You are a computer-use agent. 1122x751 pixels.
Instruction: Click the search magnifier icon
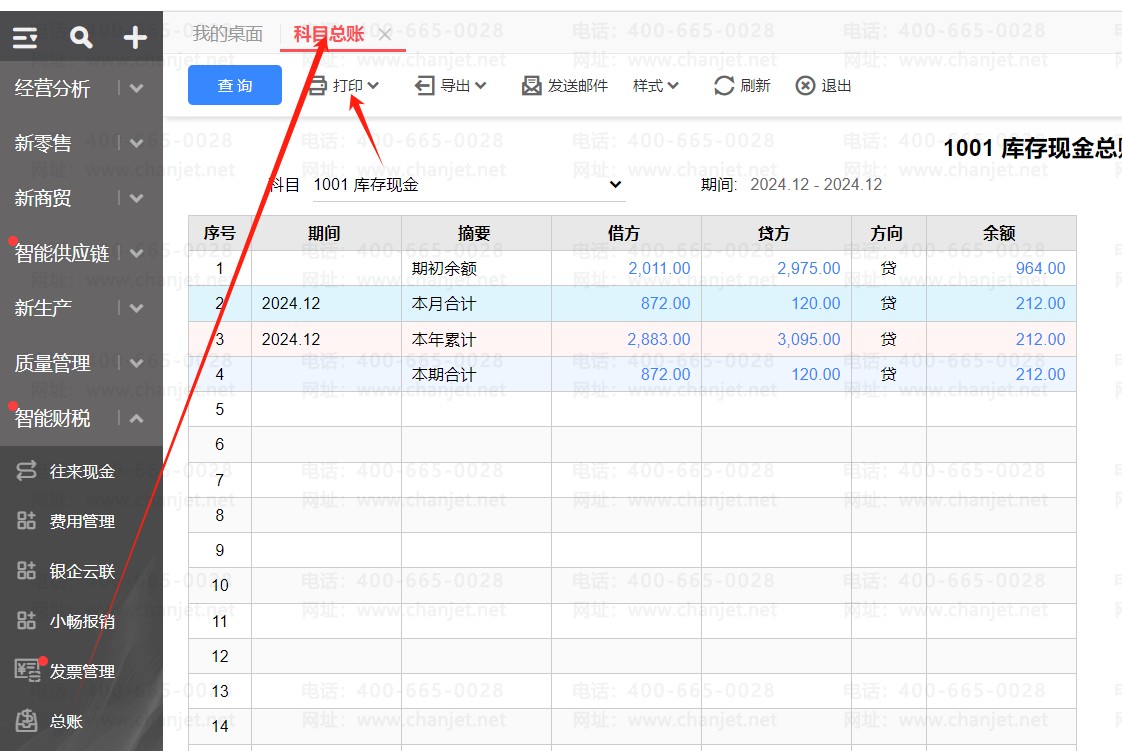81,38
